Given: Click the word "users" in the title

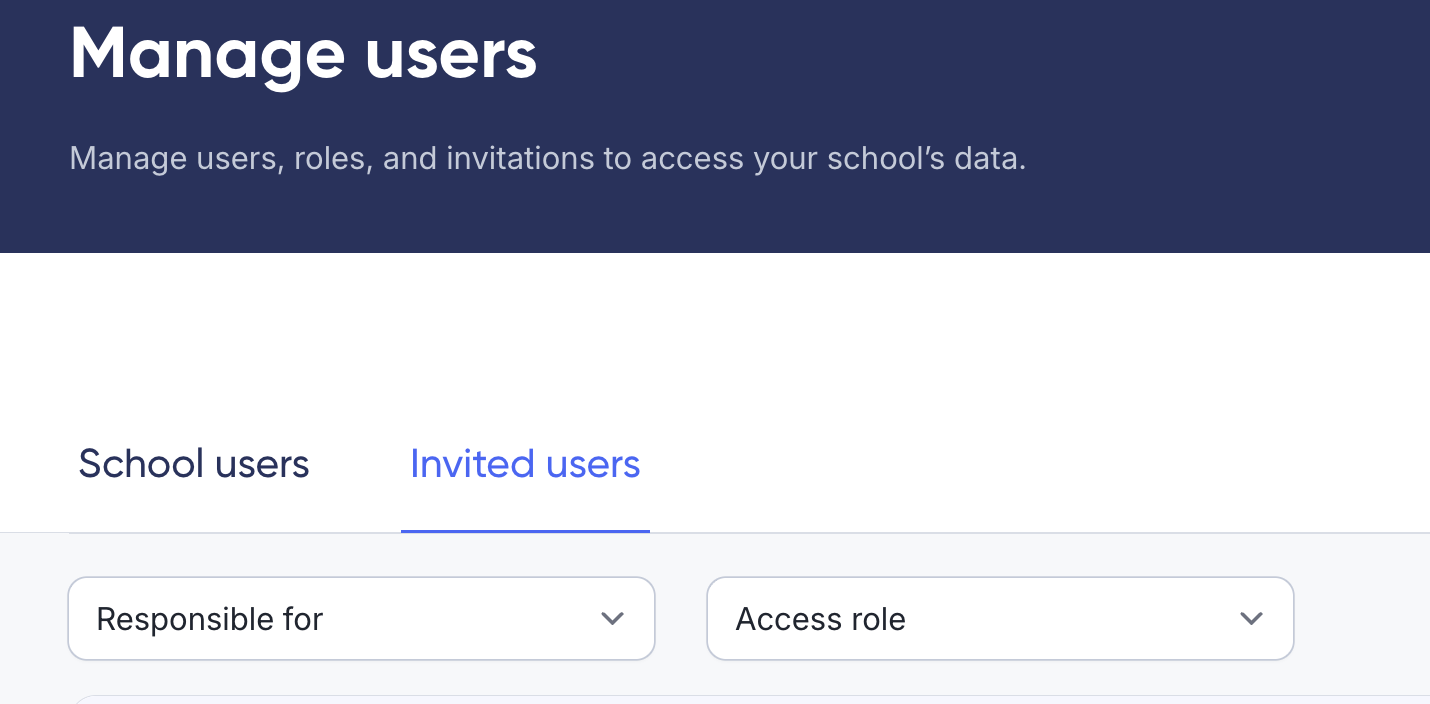Looking at the screenshot, I should point(451,54).
